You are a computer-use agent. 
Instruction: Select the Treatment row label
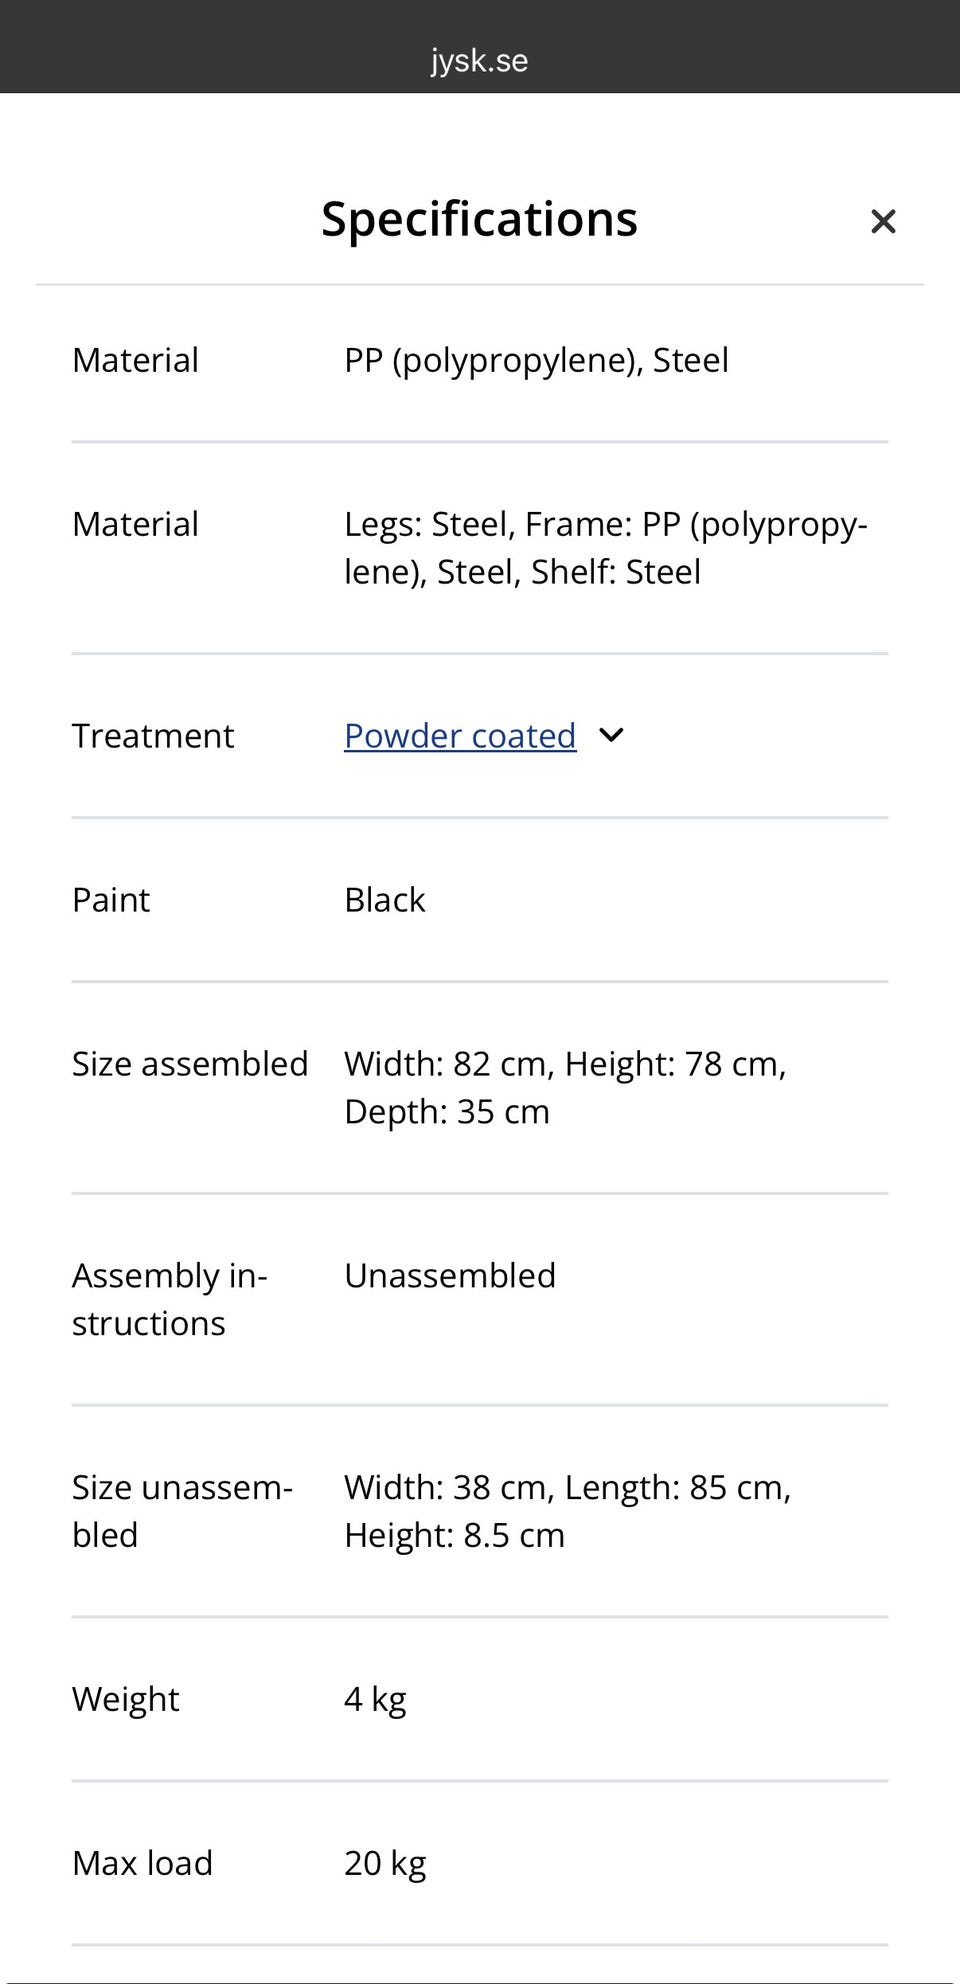tap(153, 736)
